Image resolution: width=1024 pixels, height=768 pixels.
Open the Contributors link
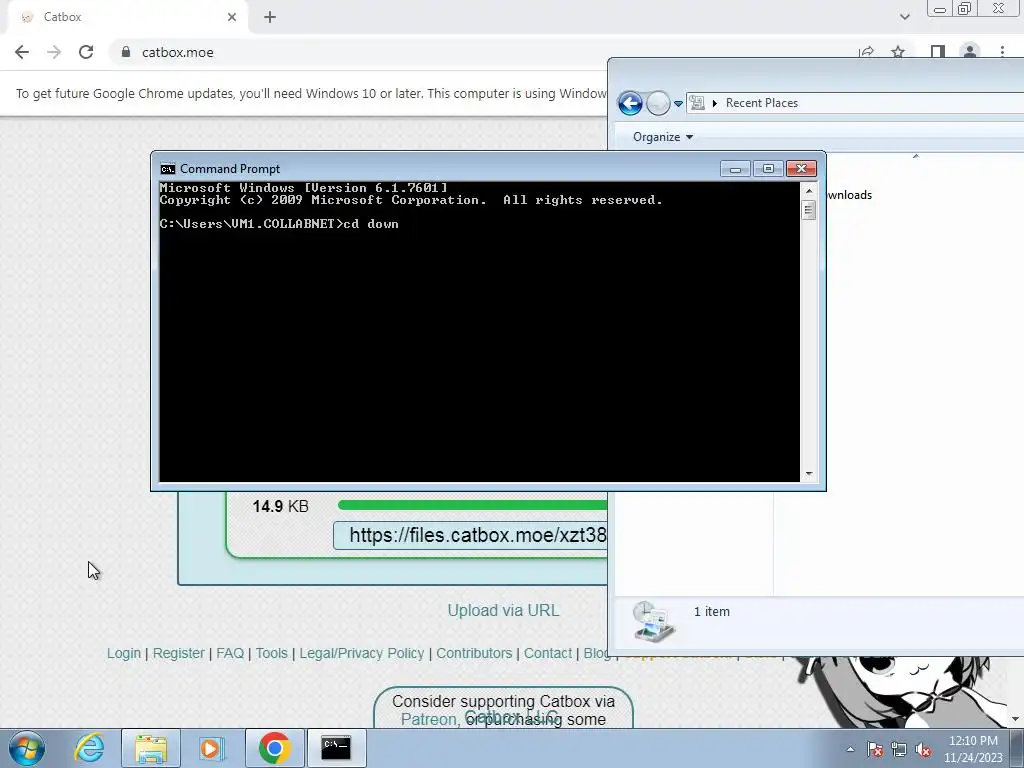474,653
